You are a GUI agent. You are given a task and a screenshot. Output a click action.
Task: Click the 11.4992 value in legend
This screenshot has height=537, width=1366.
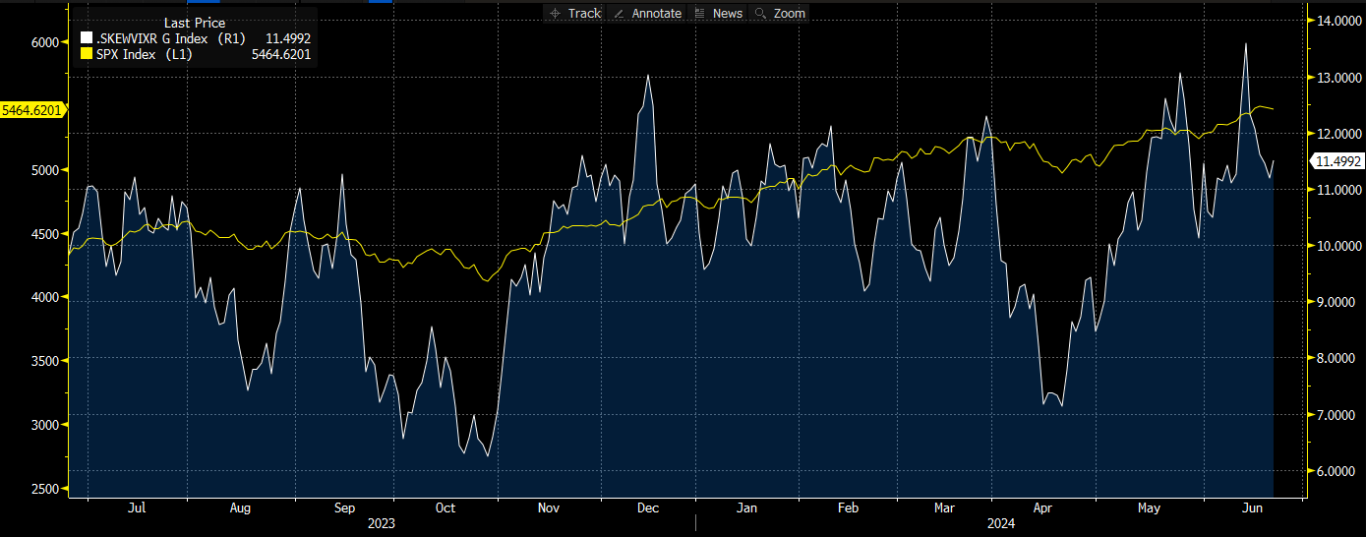point(286,39)
